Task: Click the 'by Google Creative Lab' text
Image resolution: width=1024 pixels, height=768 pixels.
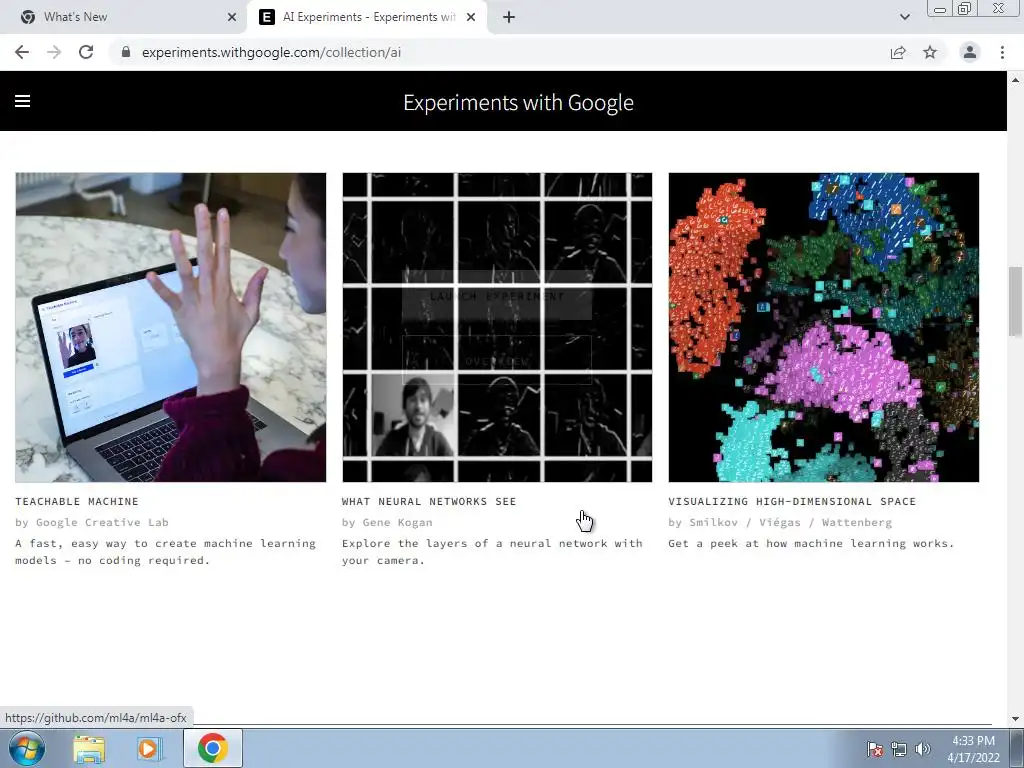Action: [92, 522]
